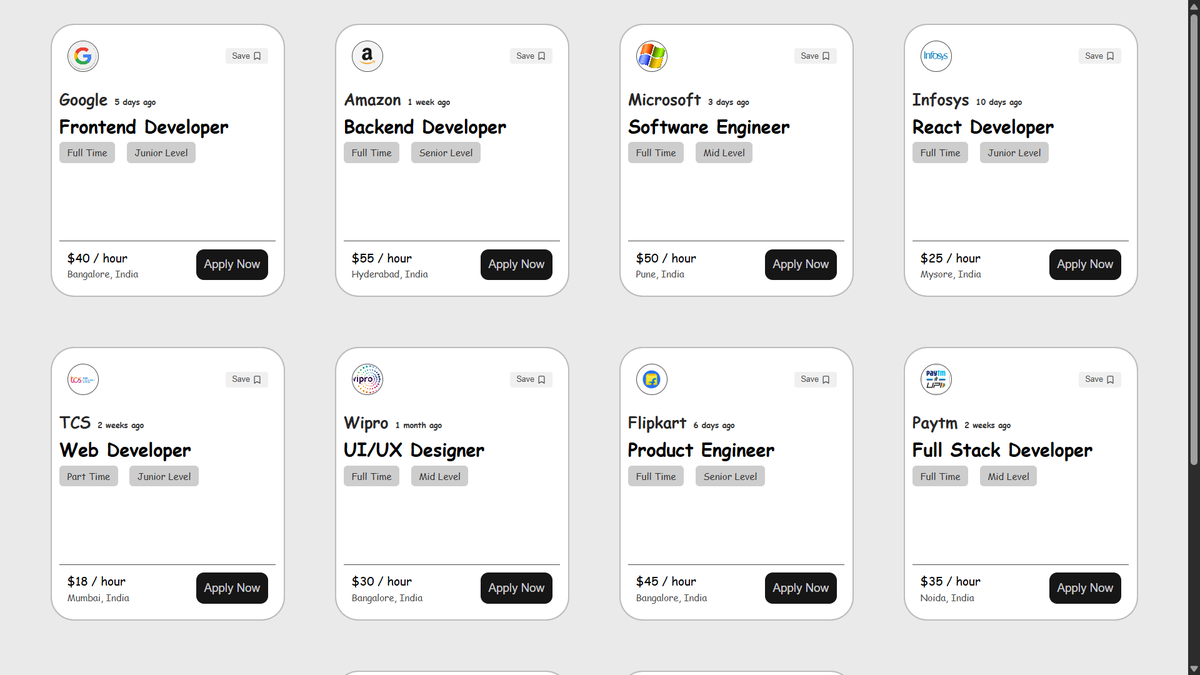Click Junior Level tag on Infosys card

point(1014,153)
